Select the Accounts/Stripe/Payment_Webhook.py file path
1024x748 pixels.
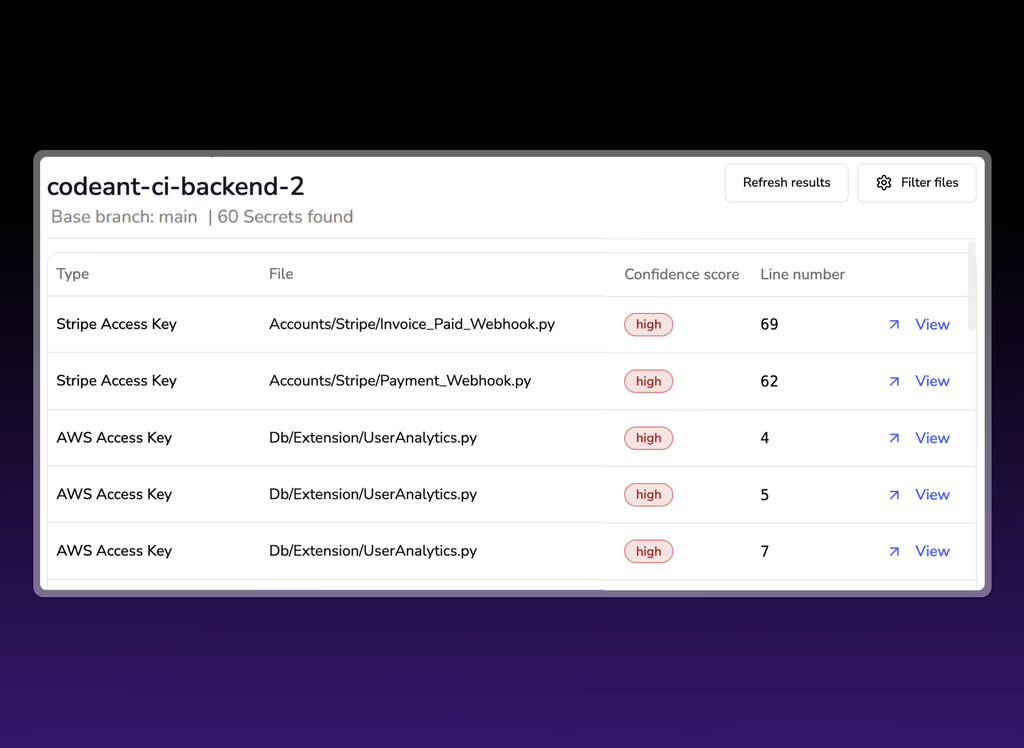coord(400,381)
